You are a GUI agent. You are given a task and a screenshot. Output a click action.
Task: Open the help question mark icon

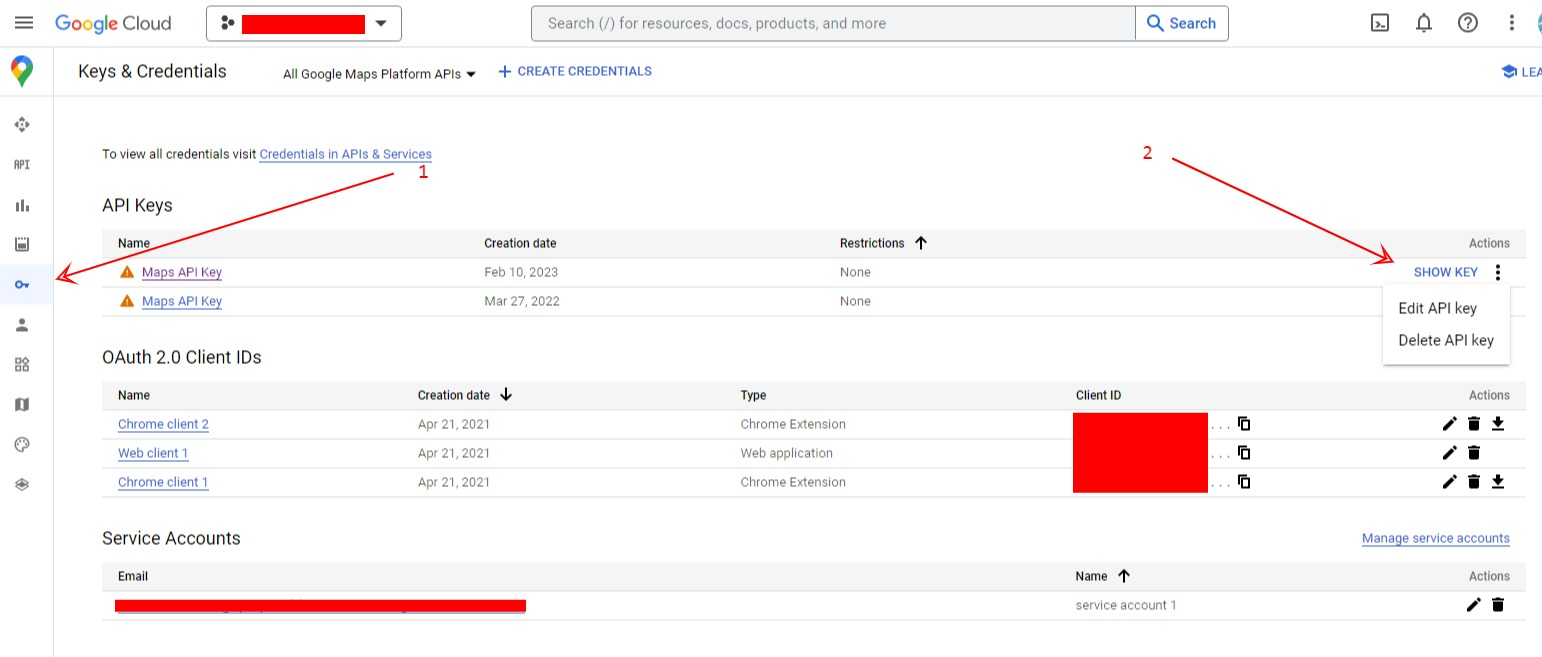click(1468, 23)
